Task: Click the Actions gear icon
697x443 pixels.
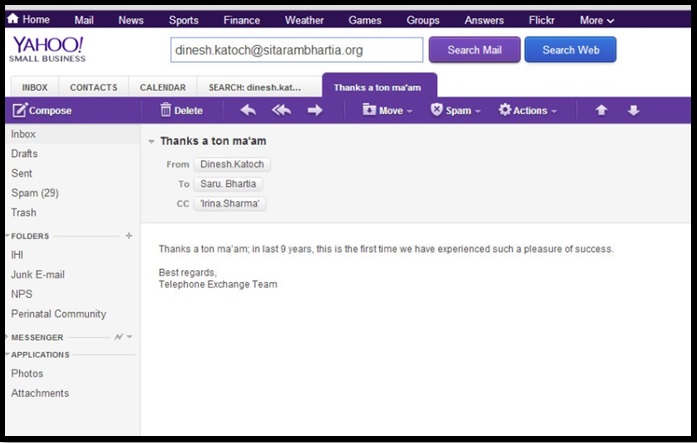Action: 505,110
